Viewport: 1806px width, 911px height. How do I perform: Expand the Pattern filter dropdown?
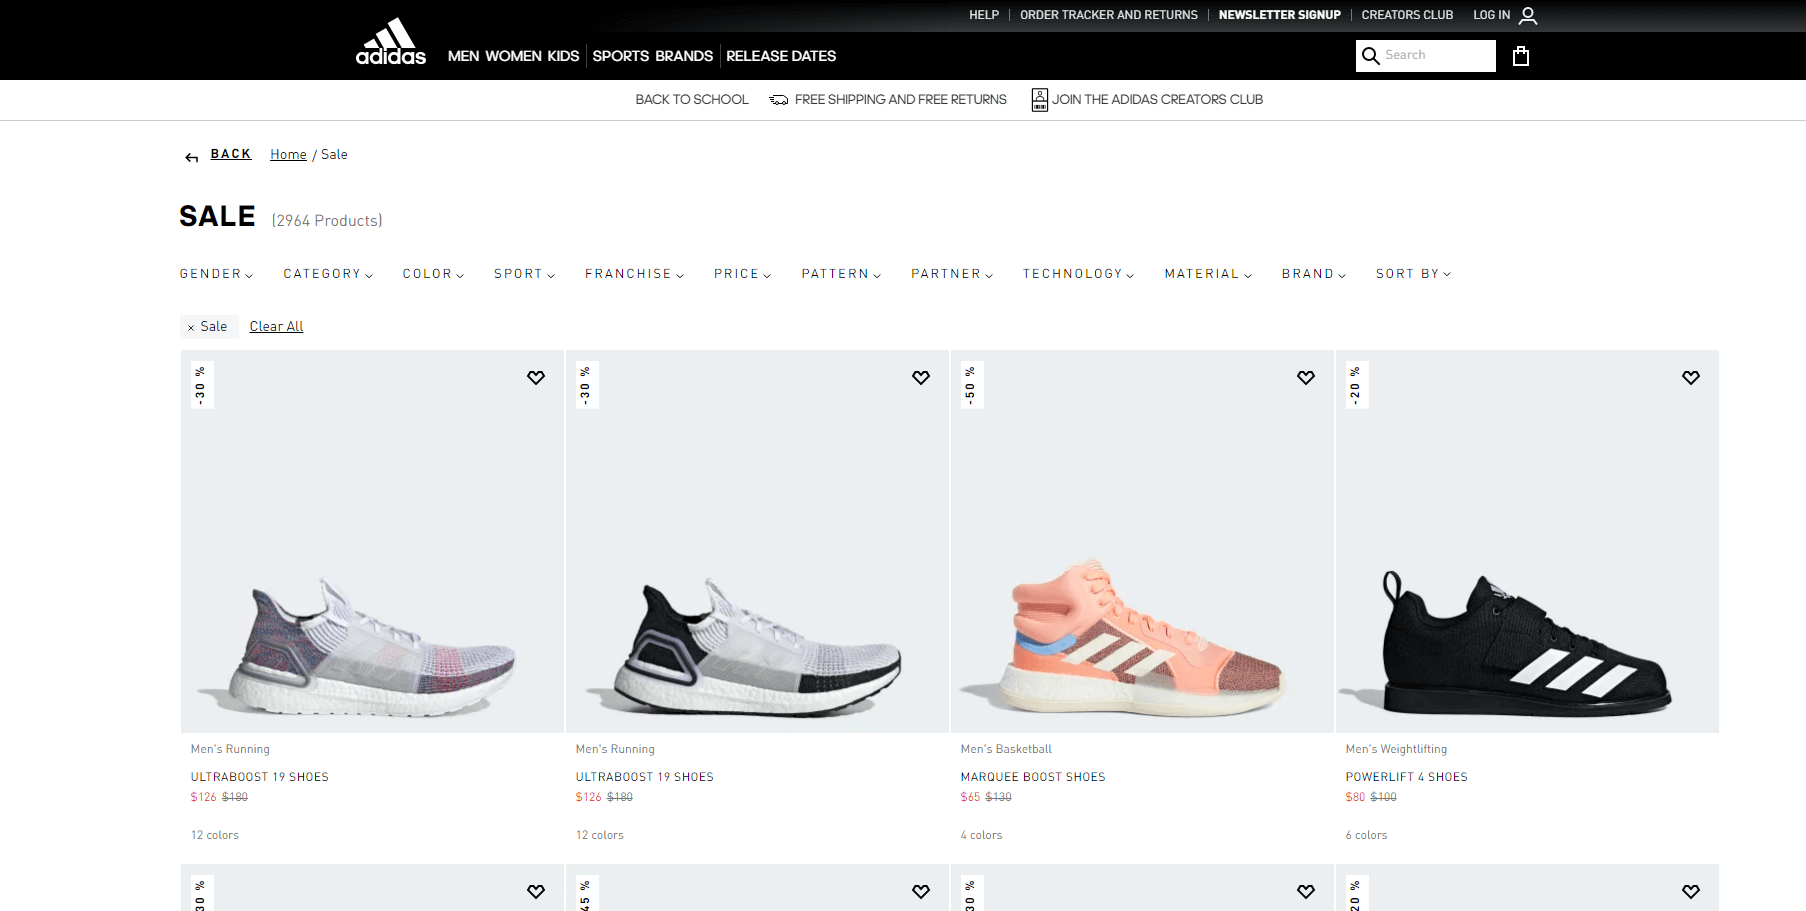pyautogui.click(x=841, y=274)
